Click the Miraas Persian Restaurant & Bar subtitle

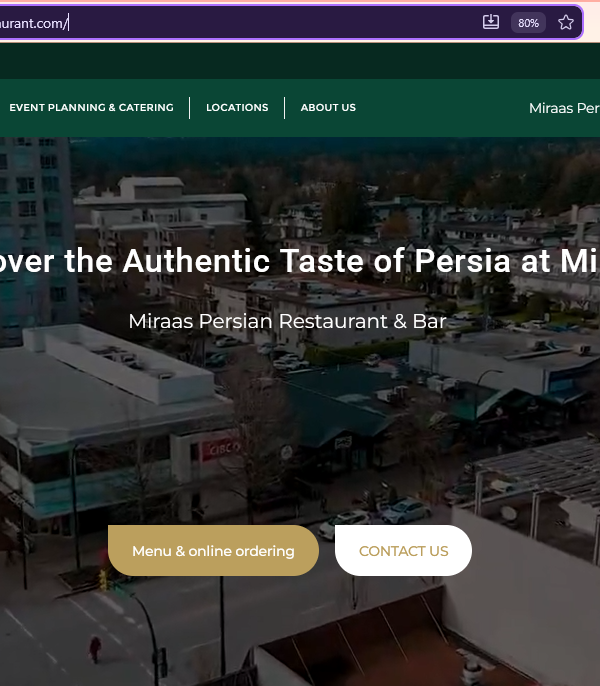point(287,322)
